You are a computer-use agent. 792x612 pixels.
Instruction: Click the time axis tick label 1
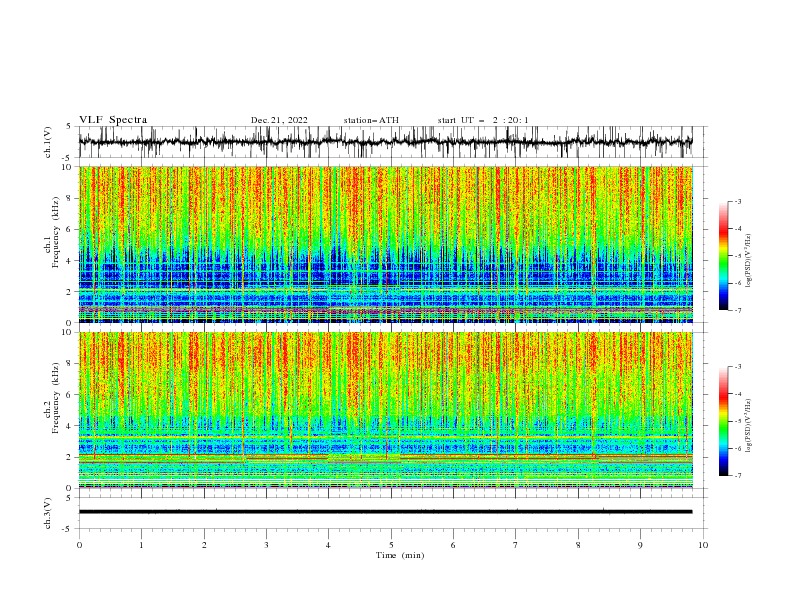click(x=142, y=545)
